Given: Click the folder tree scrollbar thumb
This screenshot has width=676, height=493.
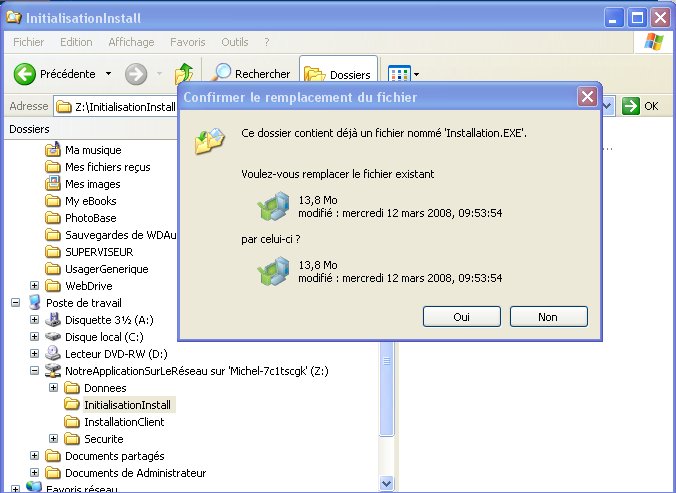Looking at the screenshot, I should (387, 388).
